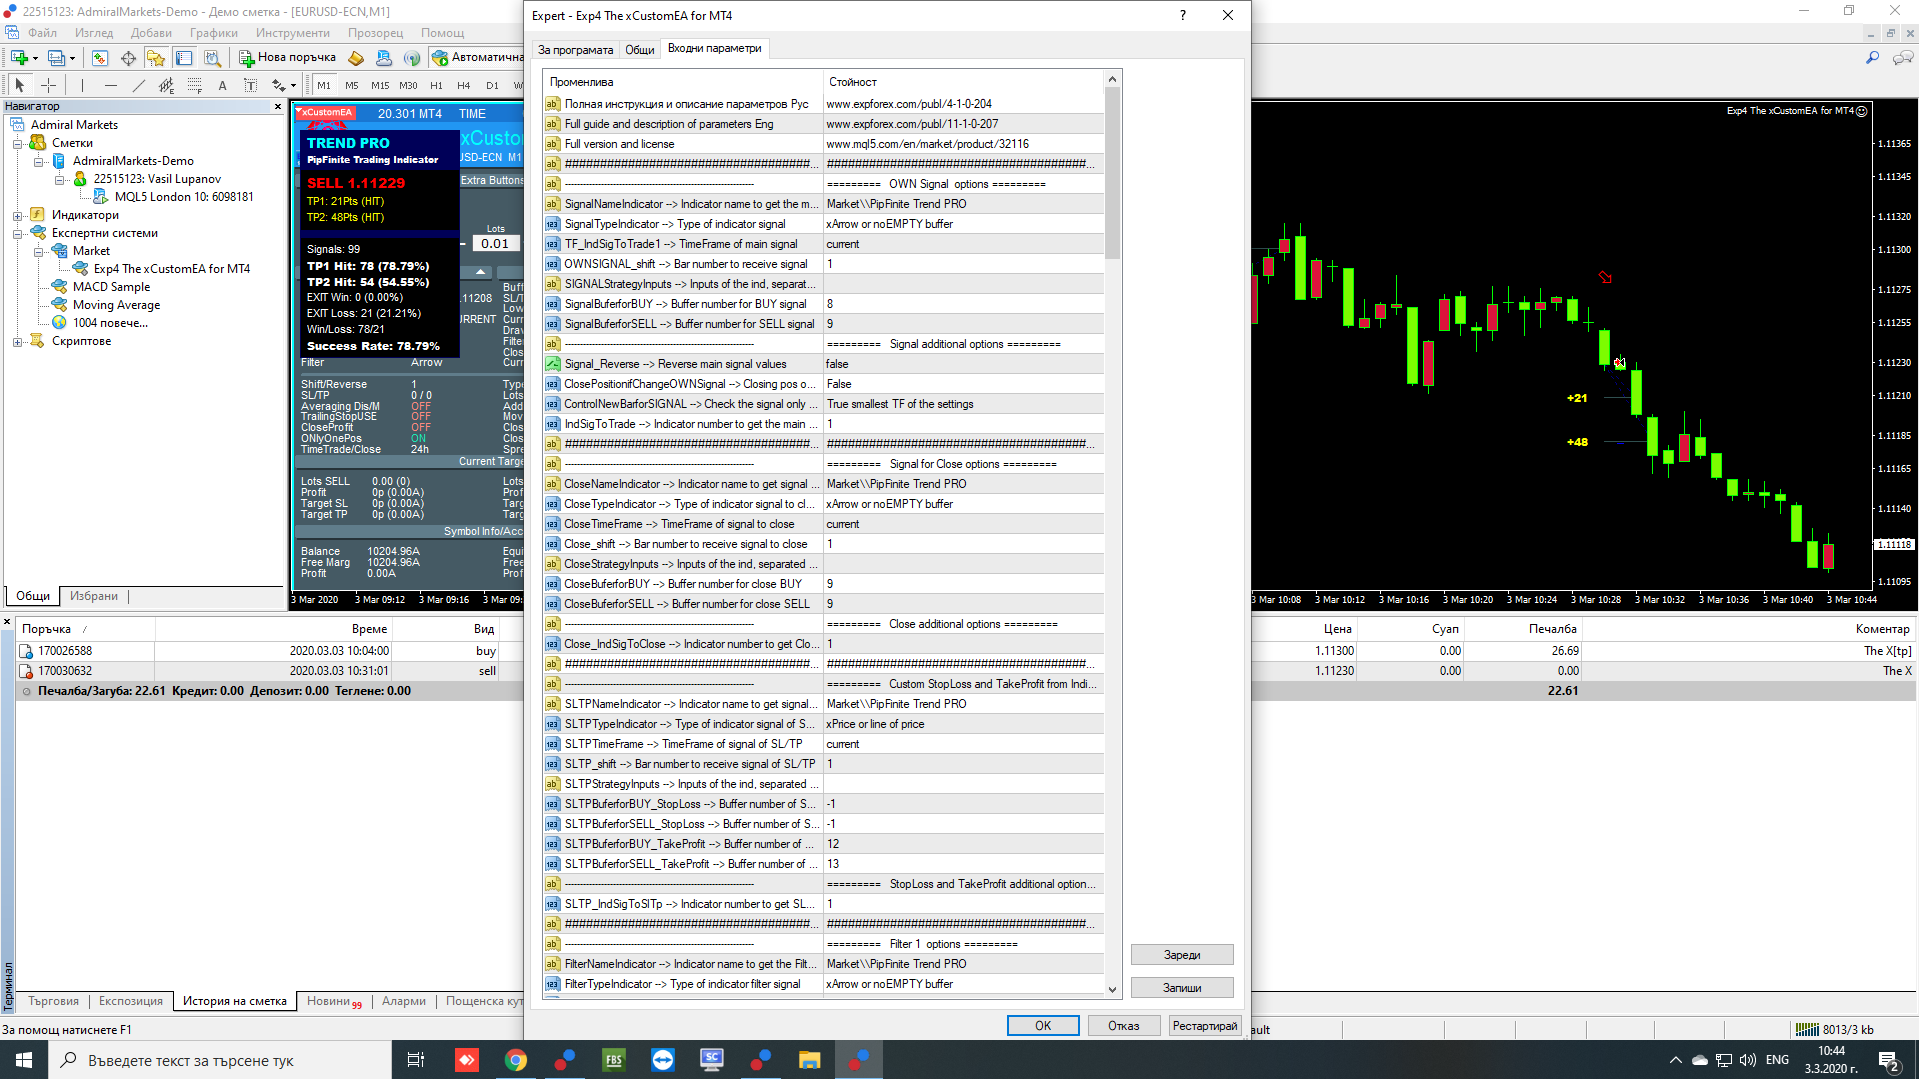Expand the Скриптове tree node
Screen dimensions: 1919x1079
pyautogui.click(x=17, y=341)
